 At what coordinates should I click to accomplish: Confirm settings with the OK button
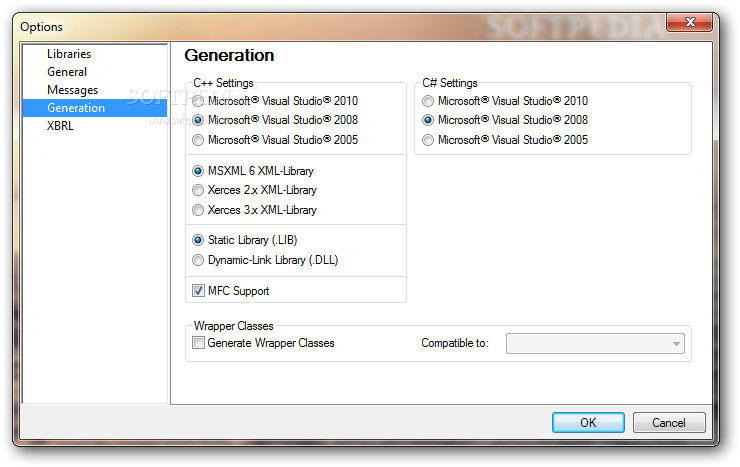pyautogui.click(x=588, y=422)
